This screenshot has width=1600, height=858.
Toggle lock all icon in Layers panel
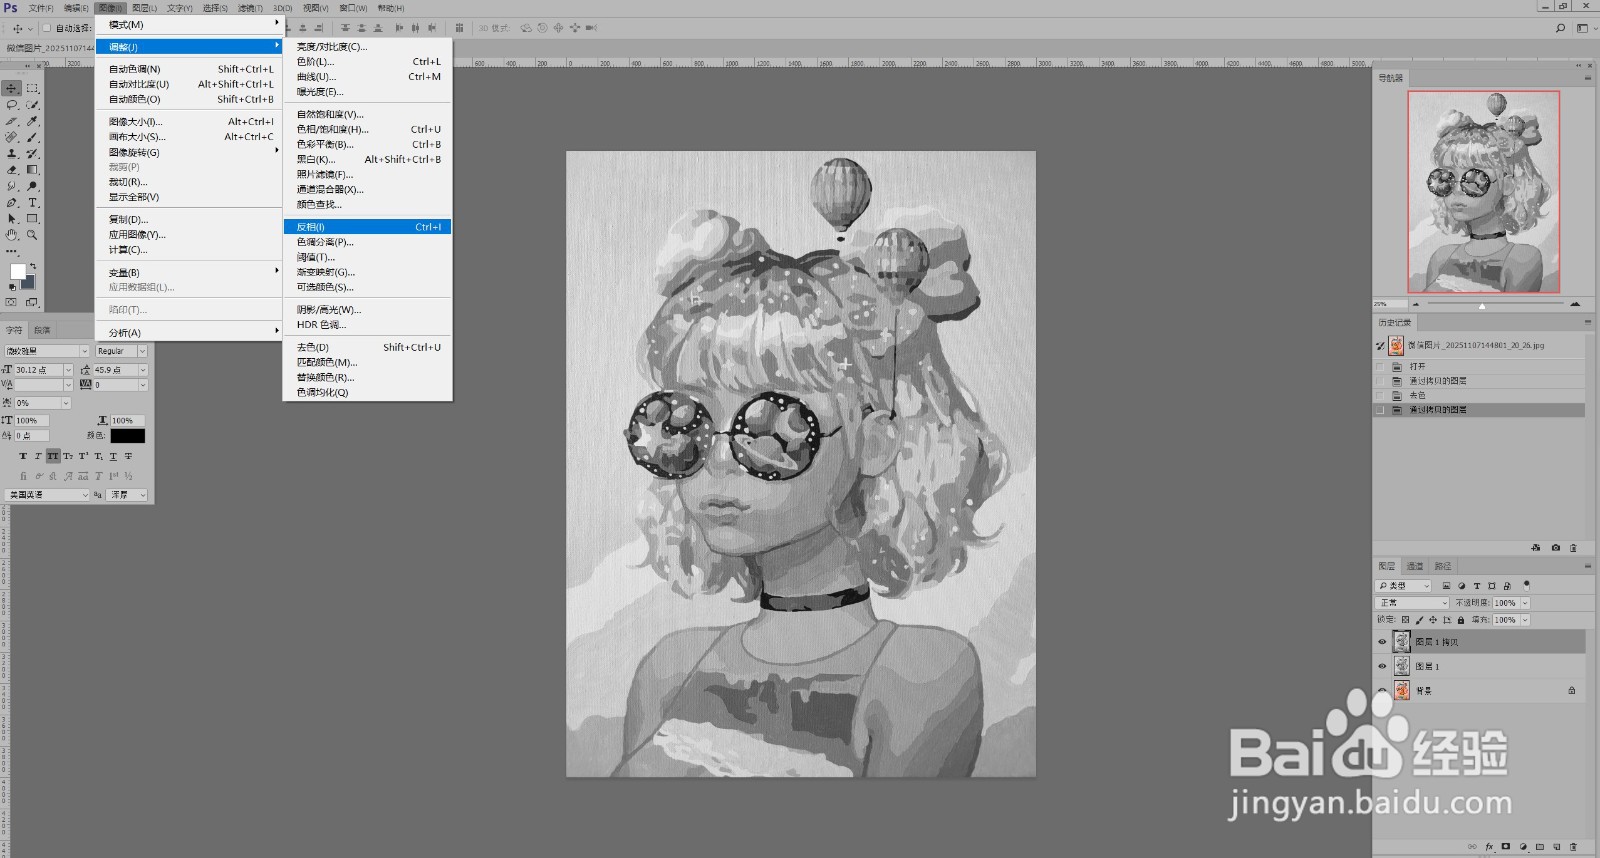coord(1461,620)
